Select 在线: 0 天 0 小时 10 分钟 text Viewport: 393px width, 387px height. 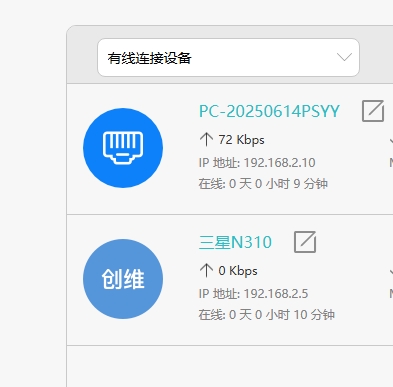267,315
